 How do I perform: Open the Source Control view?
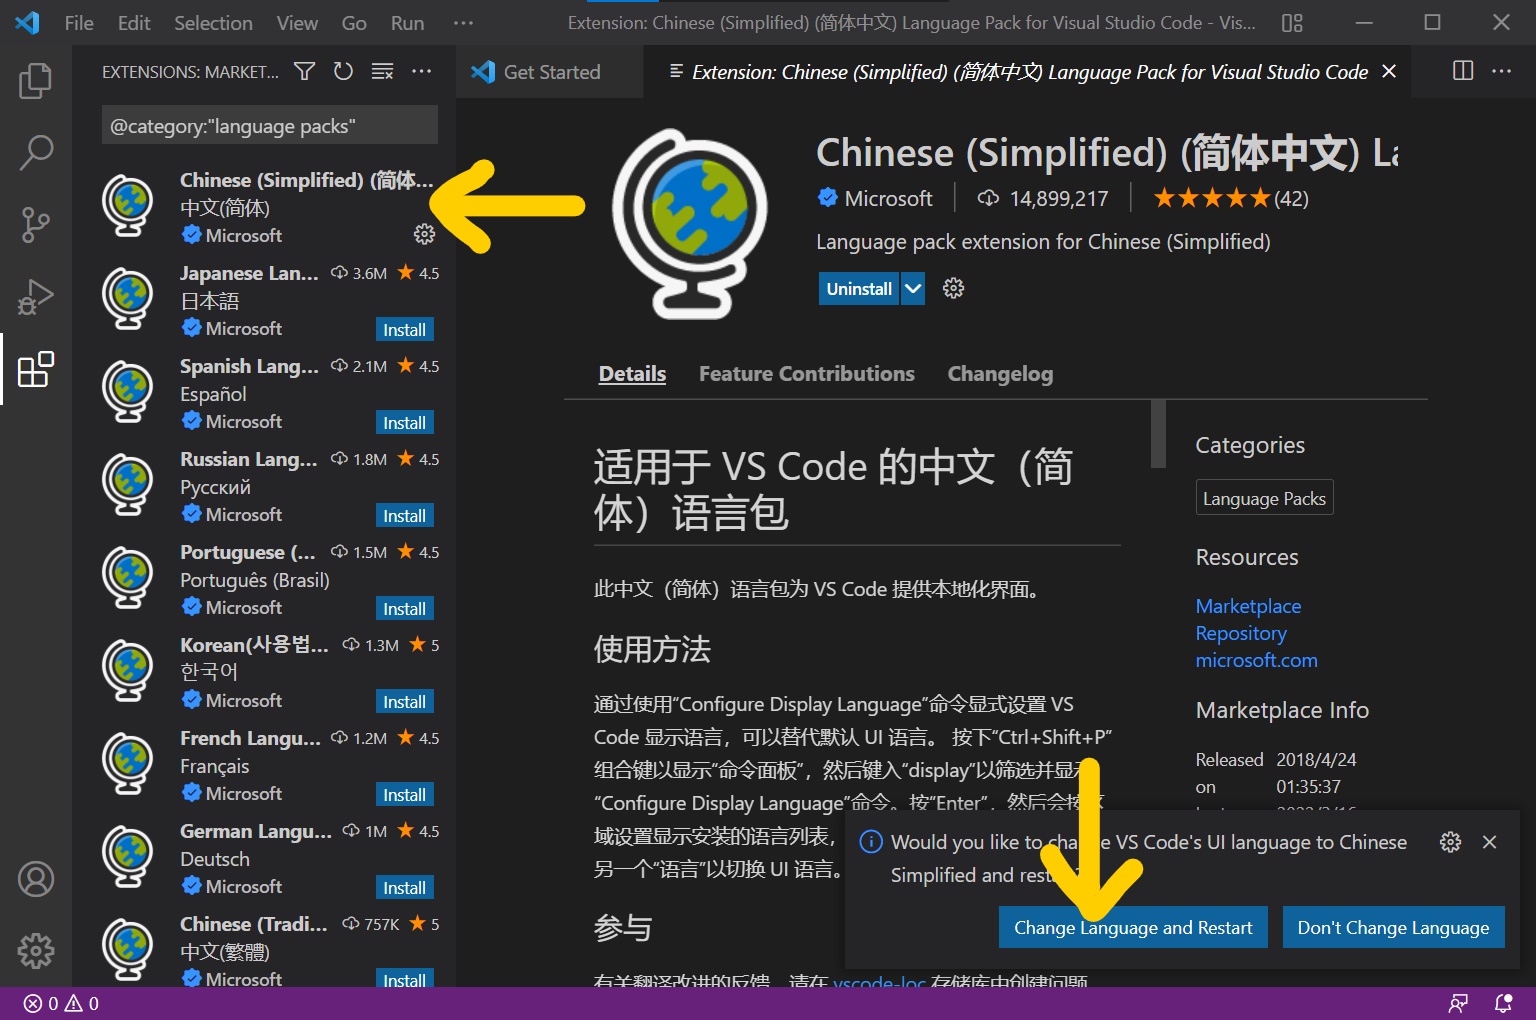(x=36, y=225)
